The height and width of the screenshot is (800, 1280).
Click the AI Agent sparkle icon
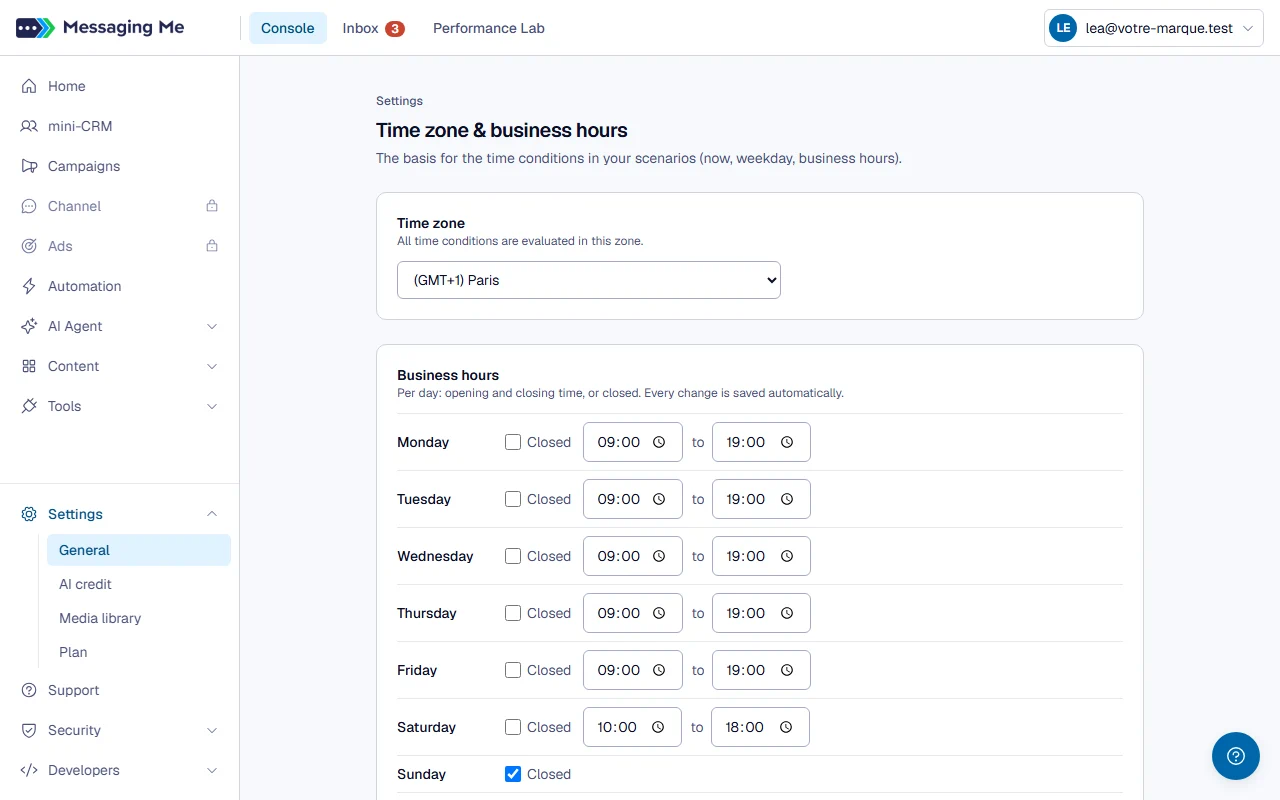click(x=29, y=326)
